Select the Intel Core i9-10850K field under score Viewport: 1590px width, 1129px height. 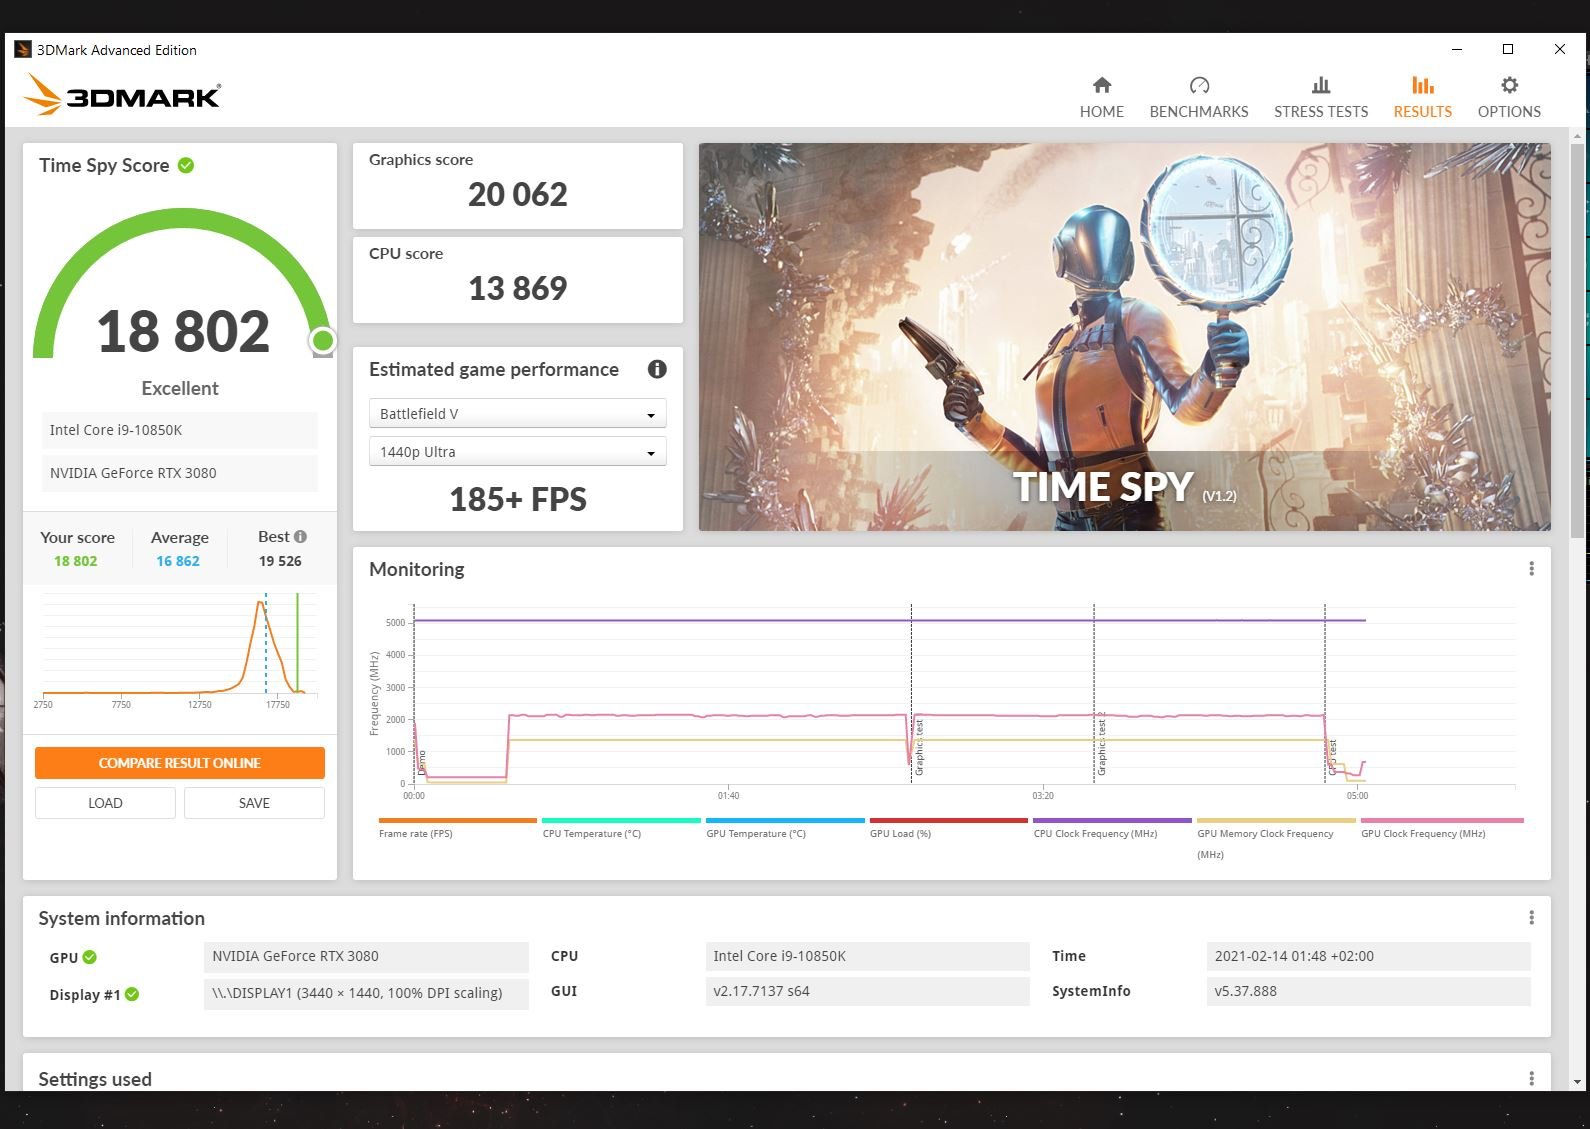(180, 430)
